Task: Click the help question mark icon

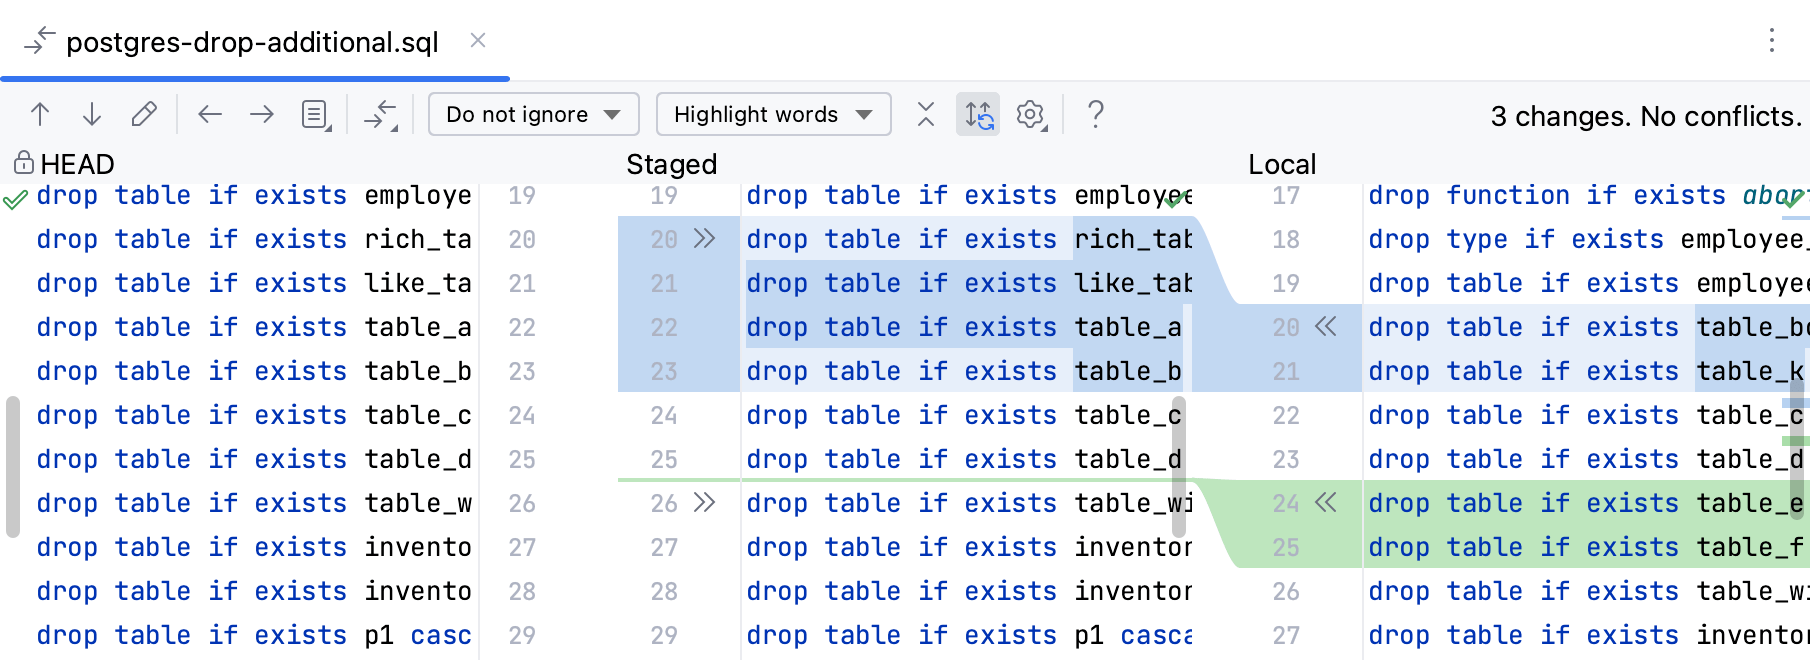Action: click(x=1096, y=115)
